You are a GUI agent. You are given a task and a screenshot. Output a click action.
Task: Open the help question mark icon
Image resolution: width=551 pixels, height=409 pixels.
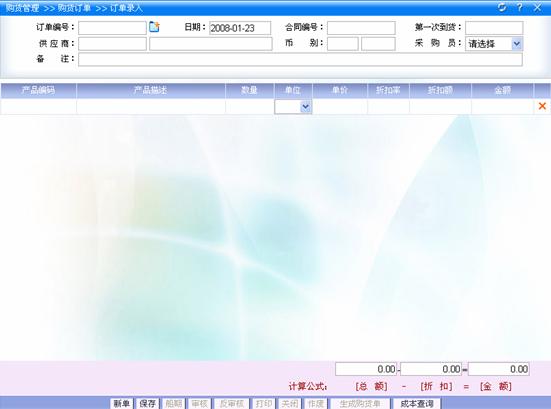pos(520,7)
